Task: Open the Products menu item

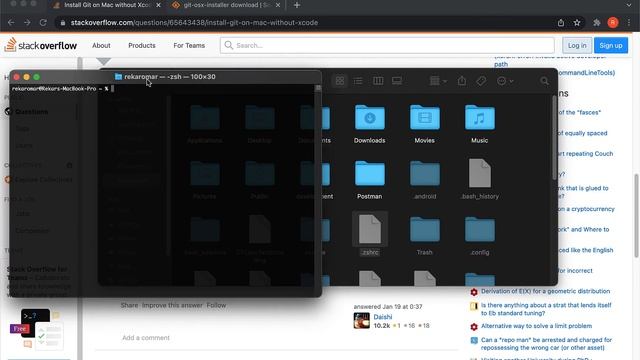Action: [142, 45]
